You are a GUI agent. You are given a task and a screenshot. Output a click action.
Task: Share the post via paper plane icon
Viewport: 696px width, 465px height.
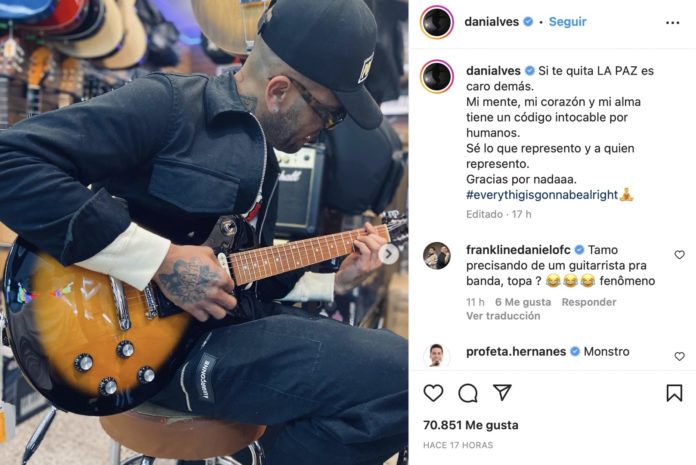click(x=502, y=393)
